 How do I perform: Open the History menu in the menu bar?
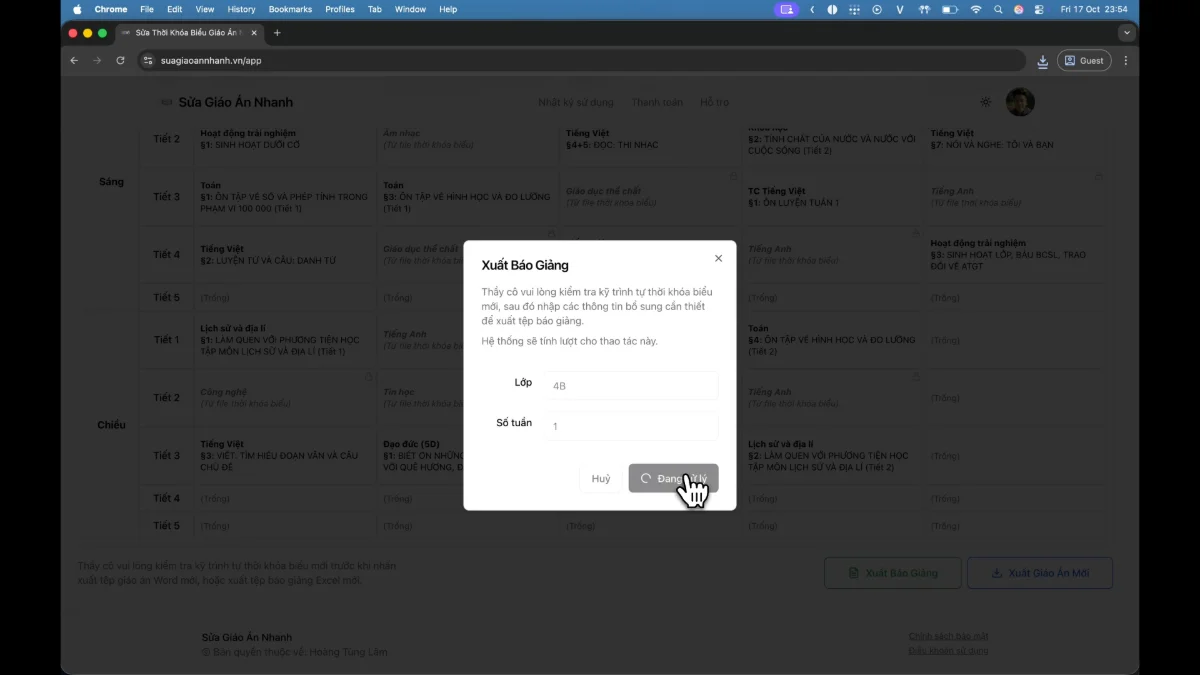coord(241,9)
